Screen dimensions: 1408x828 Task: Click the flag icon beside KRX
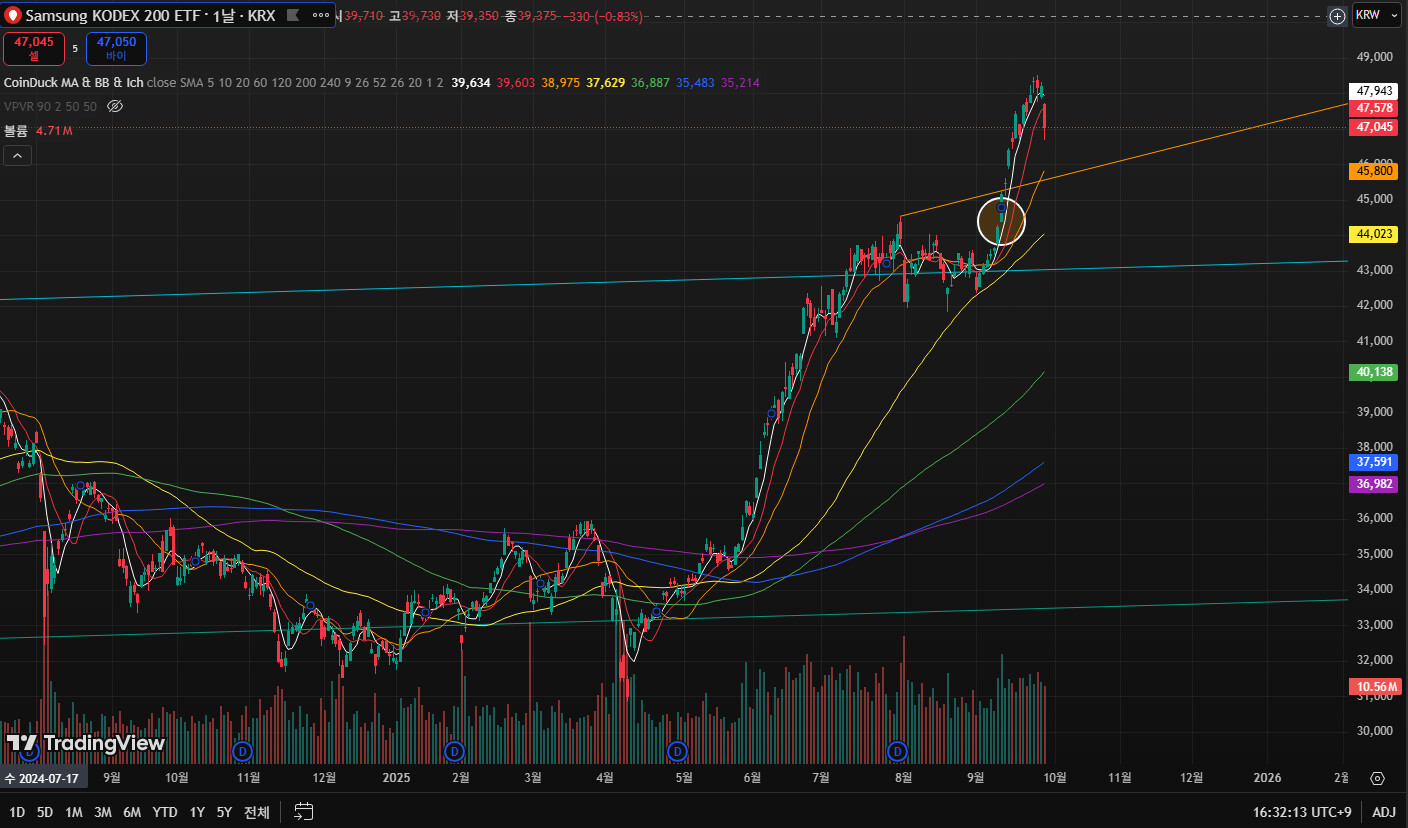click(293, 16)
